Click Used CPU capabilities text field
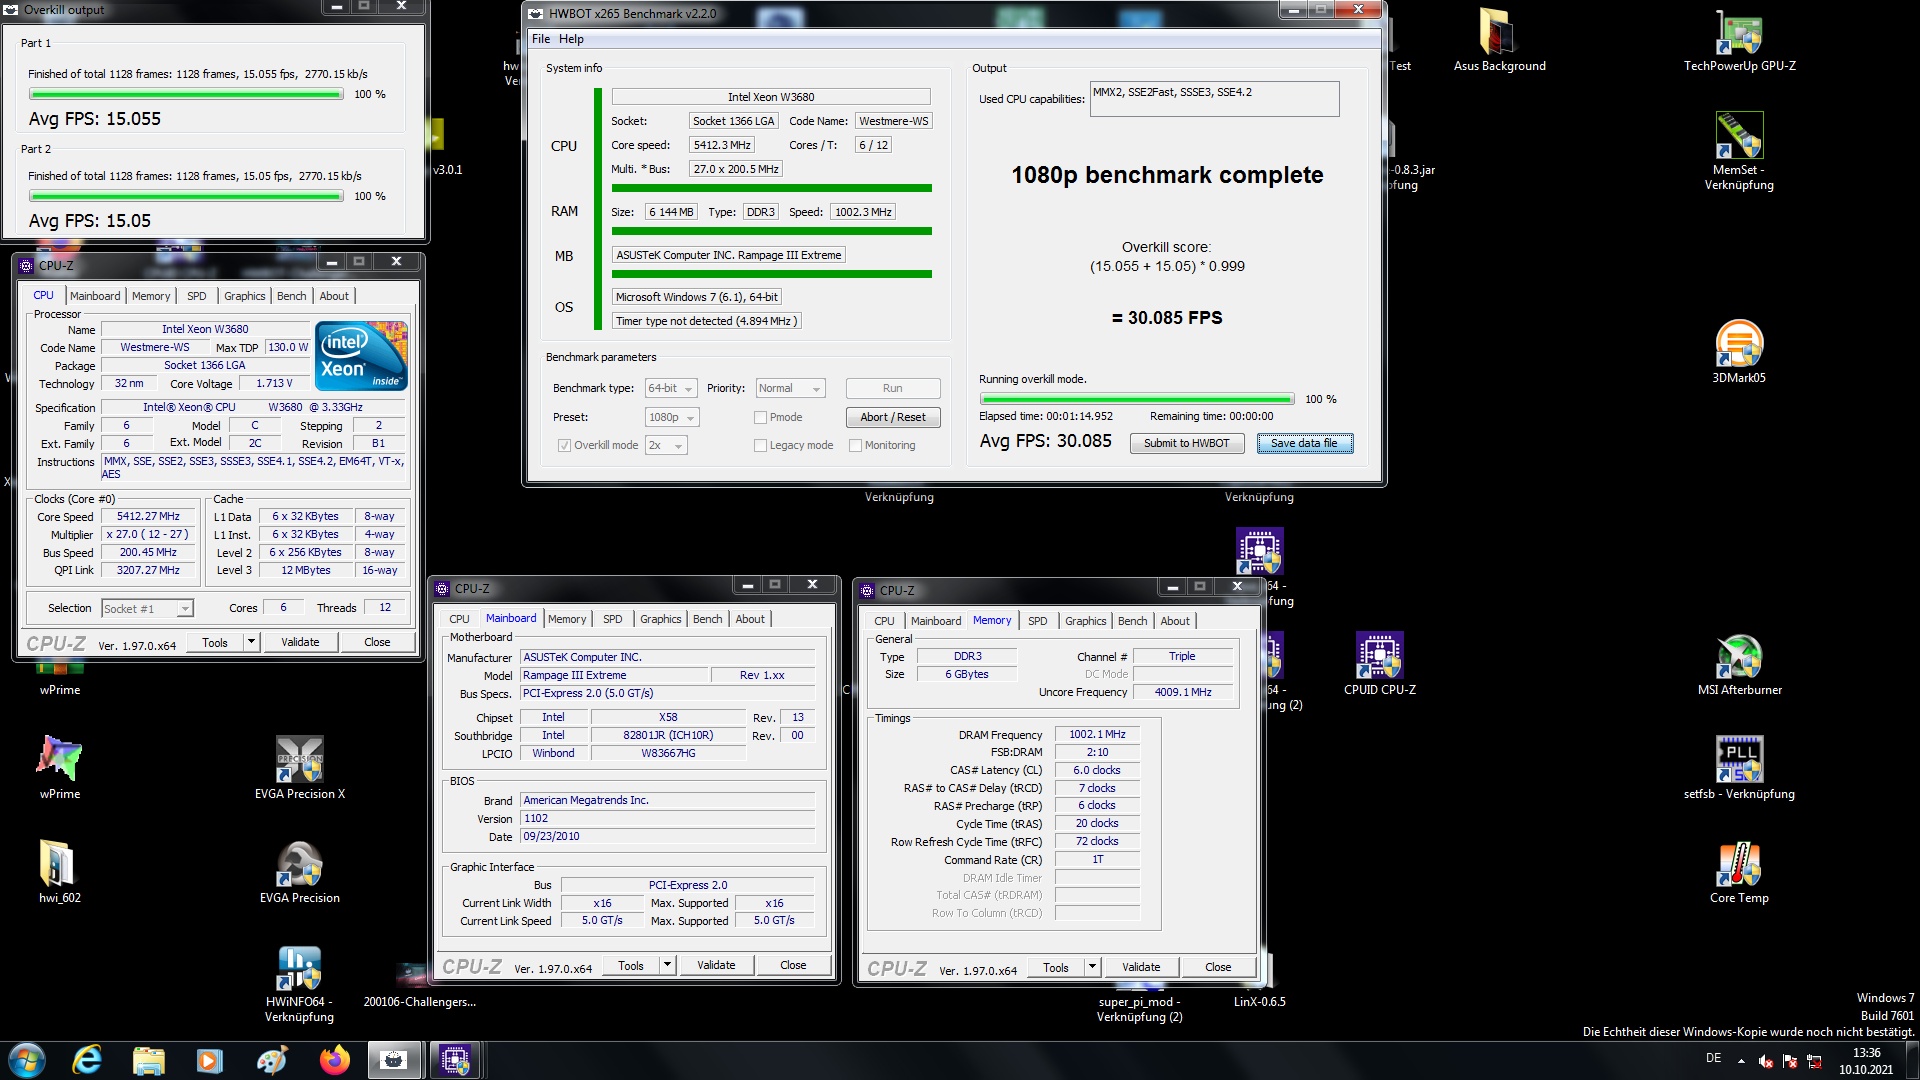 coord(1214,99)
